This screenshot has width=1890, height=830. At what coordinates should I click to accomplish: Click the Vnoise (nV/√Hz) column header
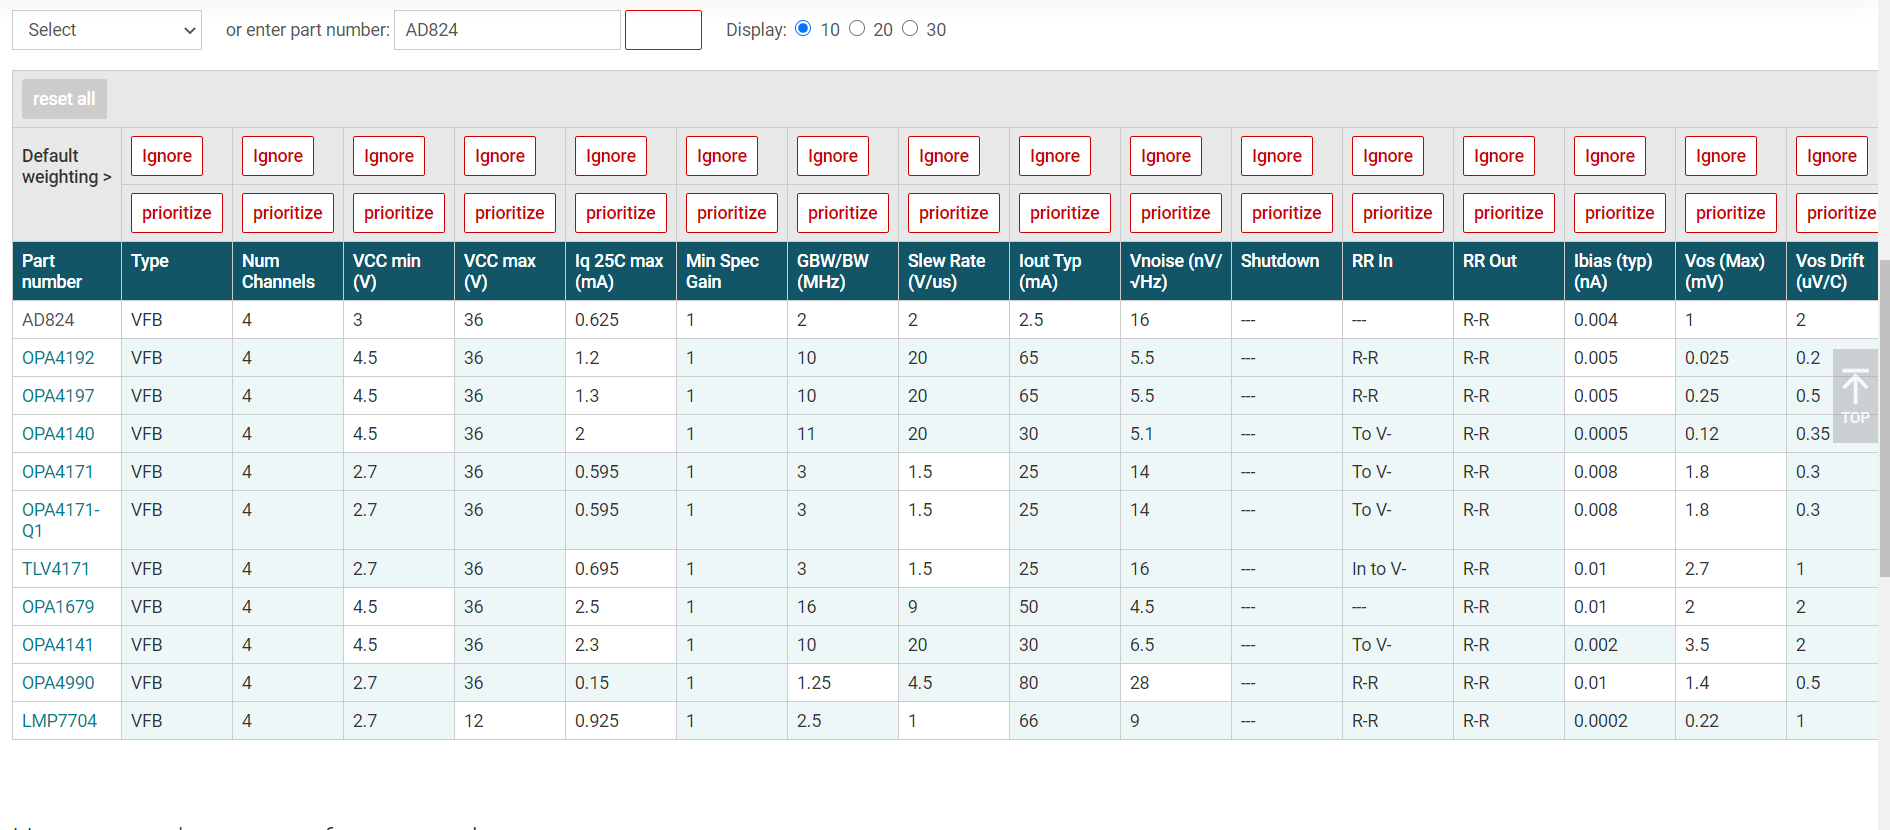(x=1176, y=271)
